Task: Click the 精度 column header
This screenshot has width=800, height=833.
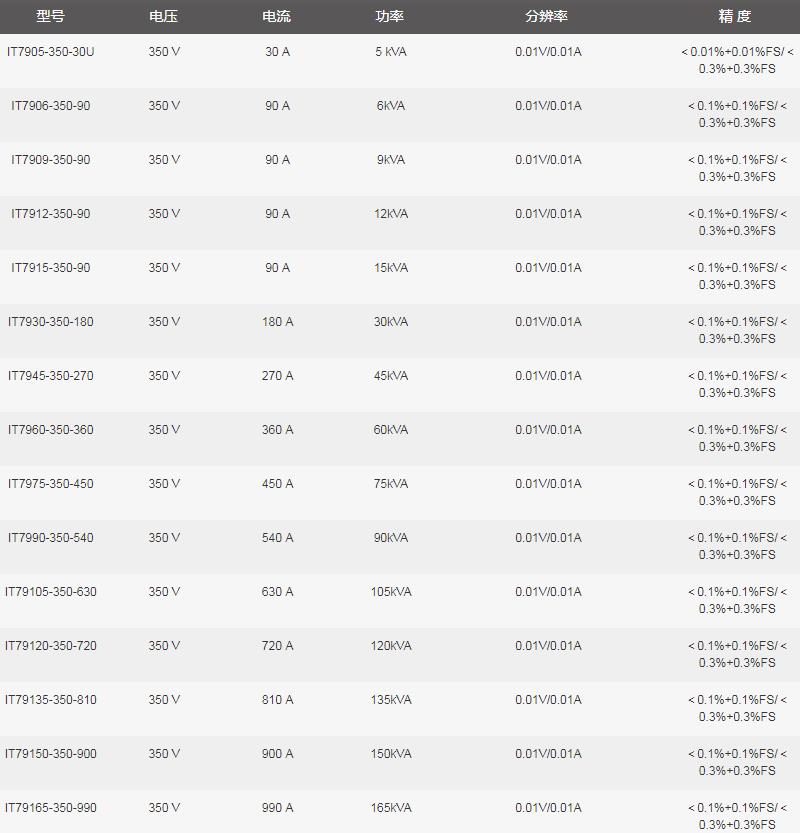Action: point(735,17)
